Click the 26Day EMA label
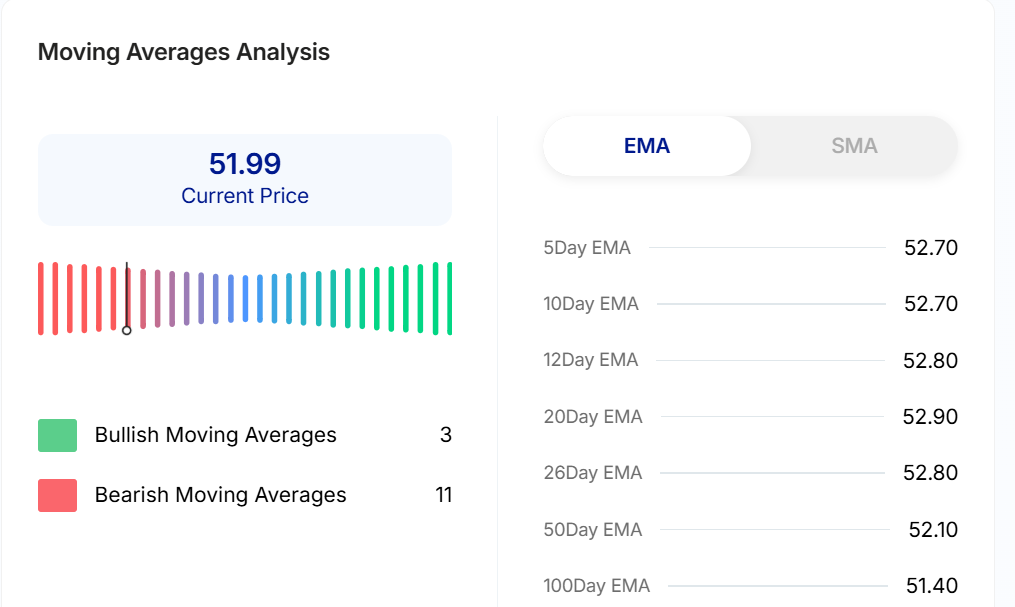Screen dimensions: 1015x607 coord(591,473)
